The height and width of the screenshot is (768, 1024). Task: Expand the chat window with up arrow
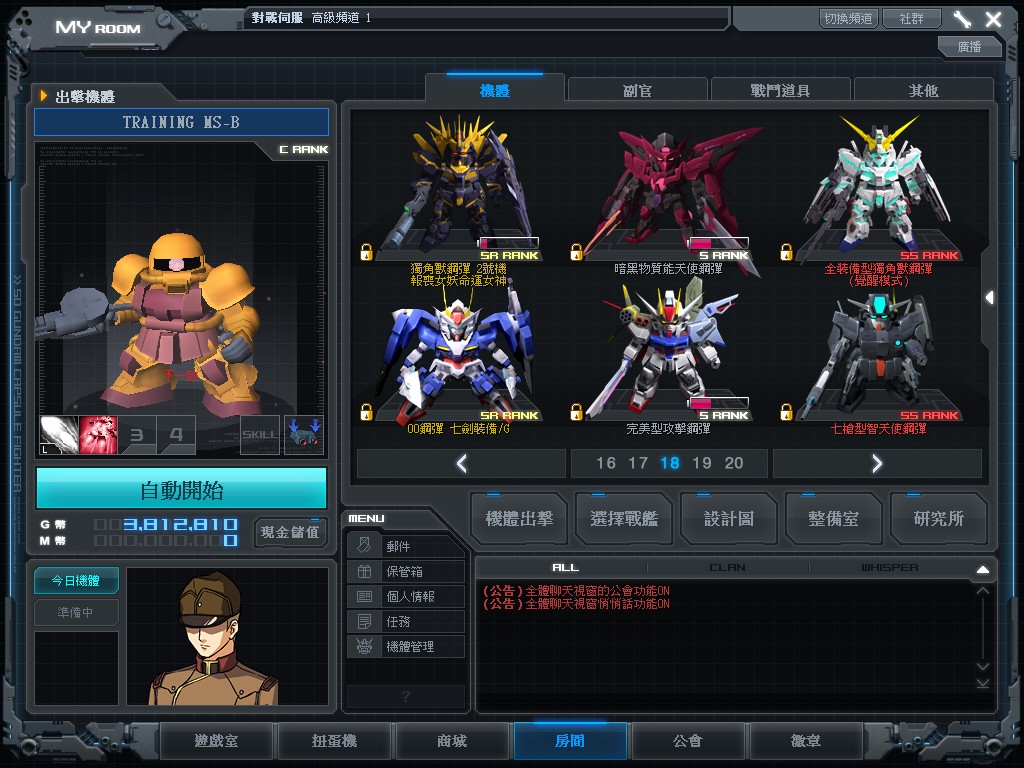[983, 569]
